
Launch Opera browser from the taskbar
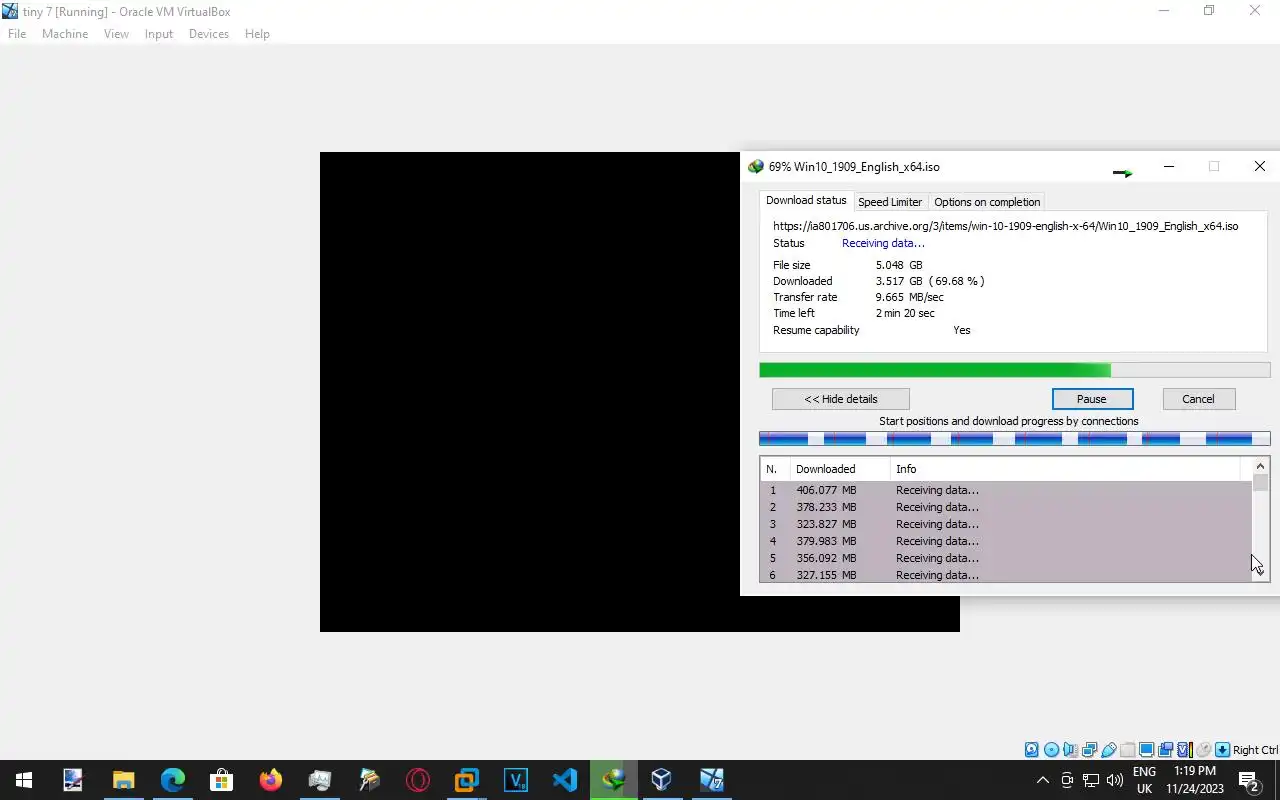click(418, 779)
